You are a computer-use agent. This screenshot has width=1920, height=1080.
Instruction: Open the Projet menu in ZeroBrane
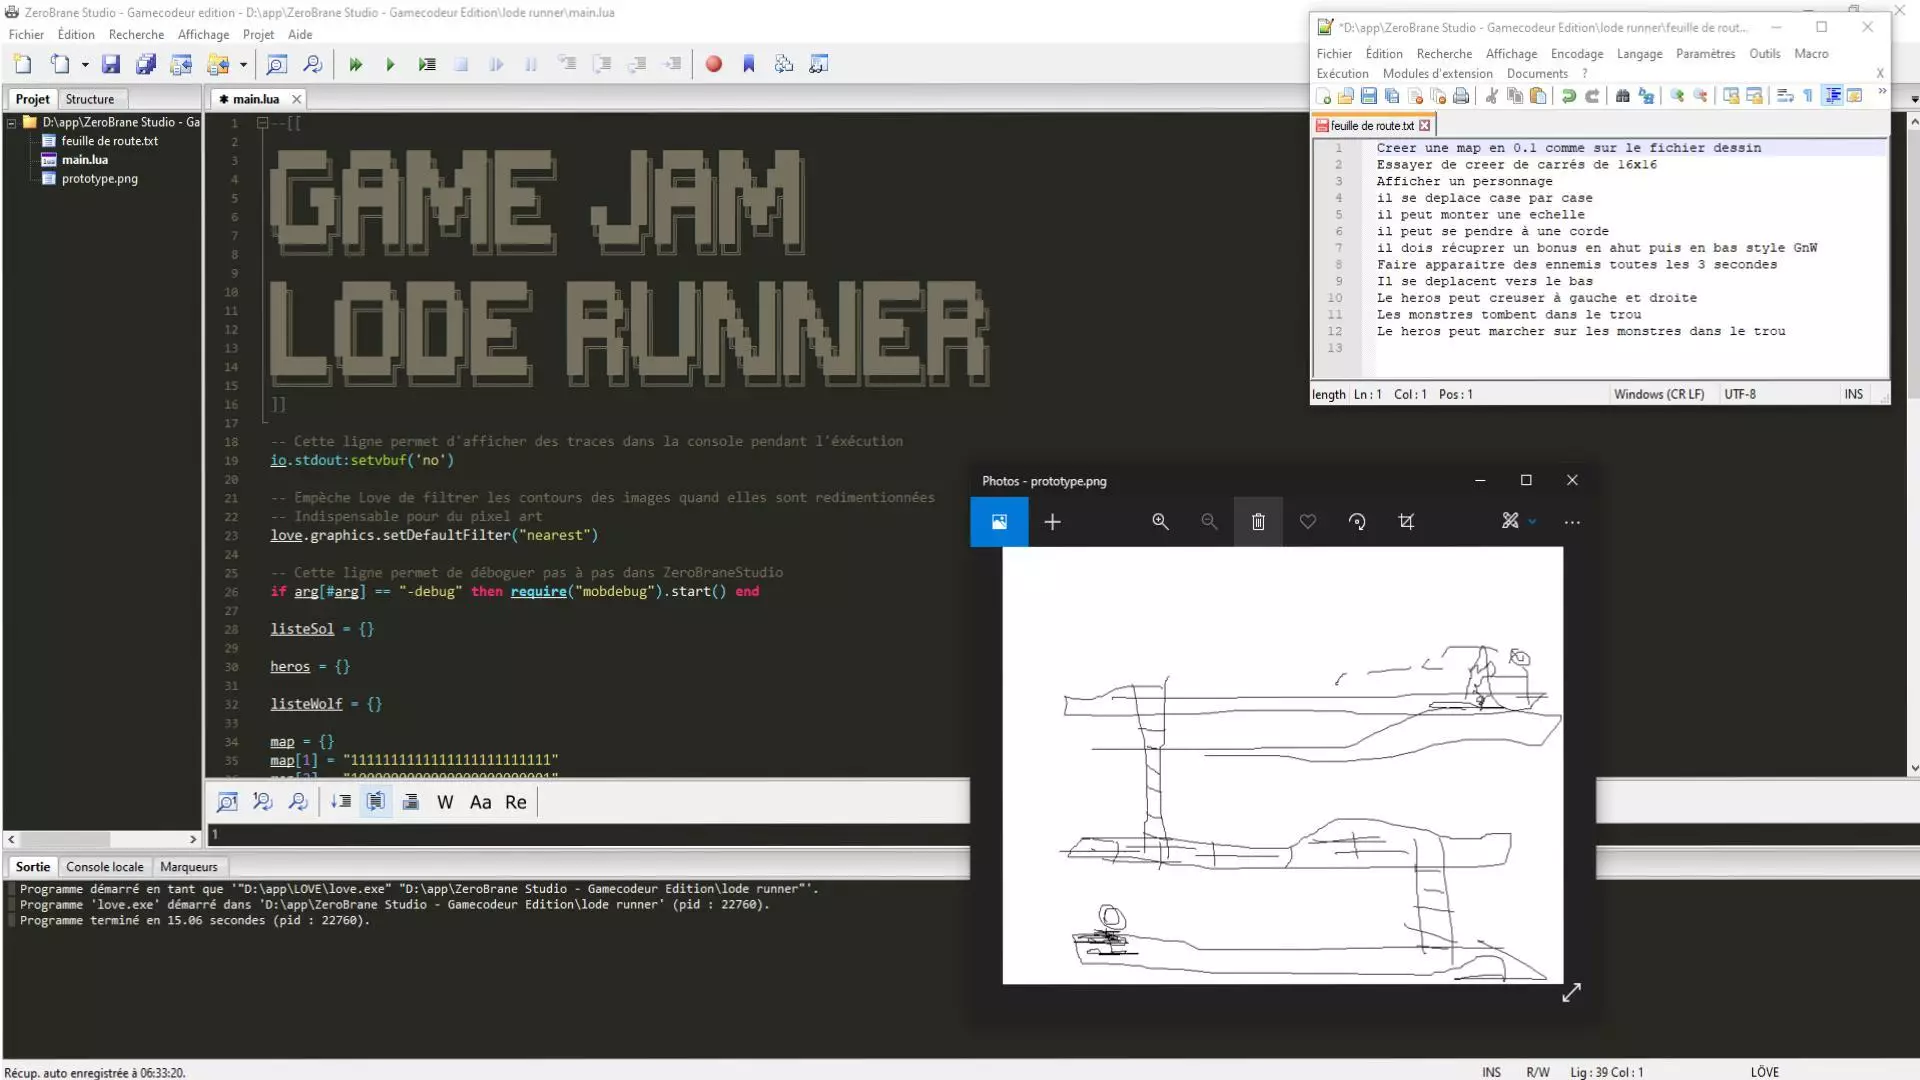tap(258, 34)
